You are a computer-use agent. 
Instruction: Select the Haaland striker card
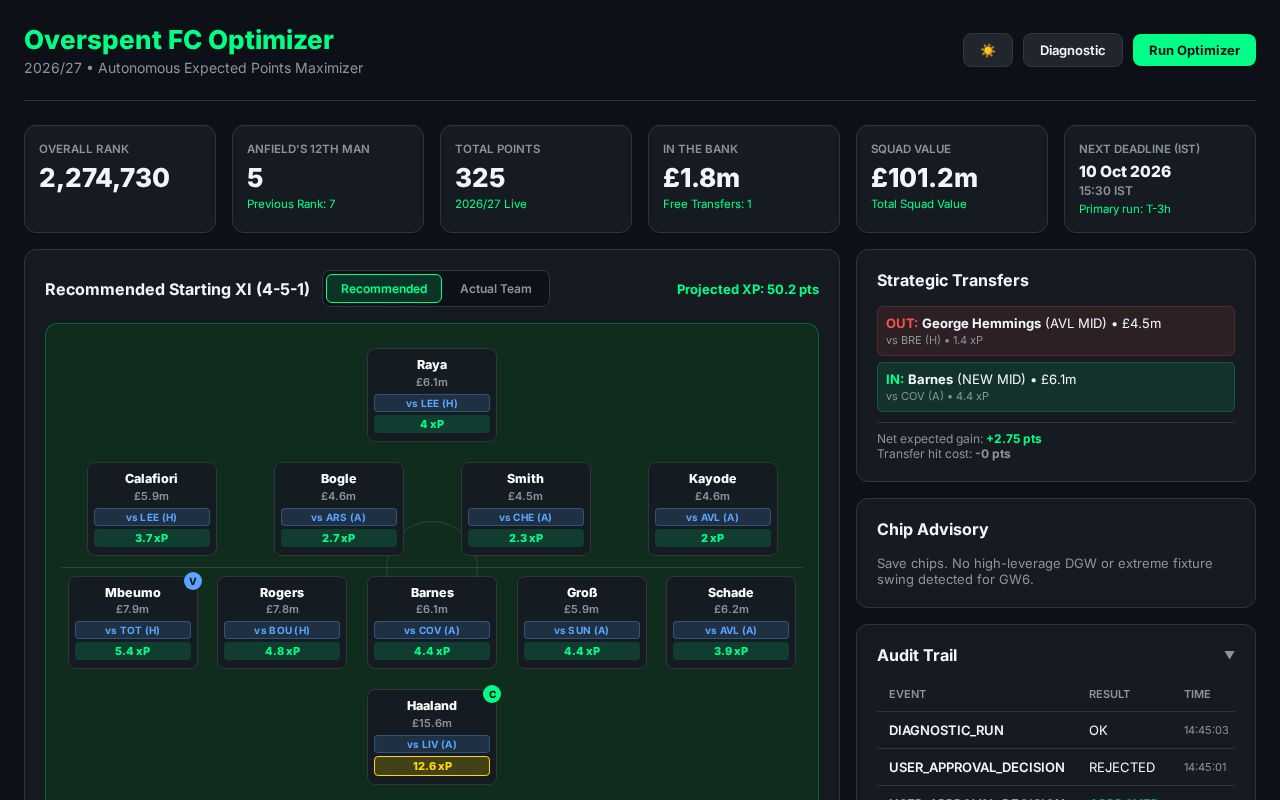pyautogui.click(x=432, y=737)
